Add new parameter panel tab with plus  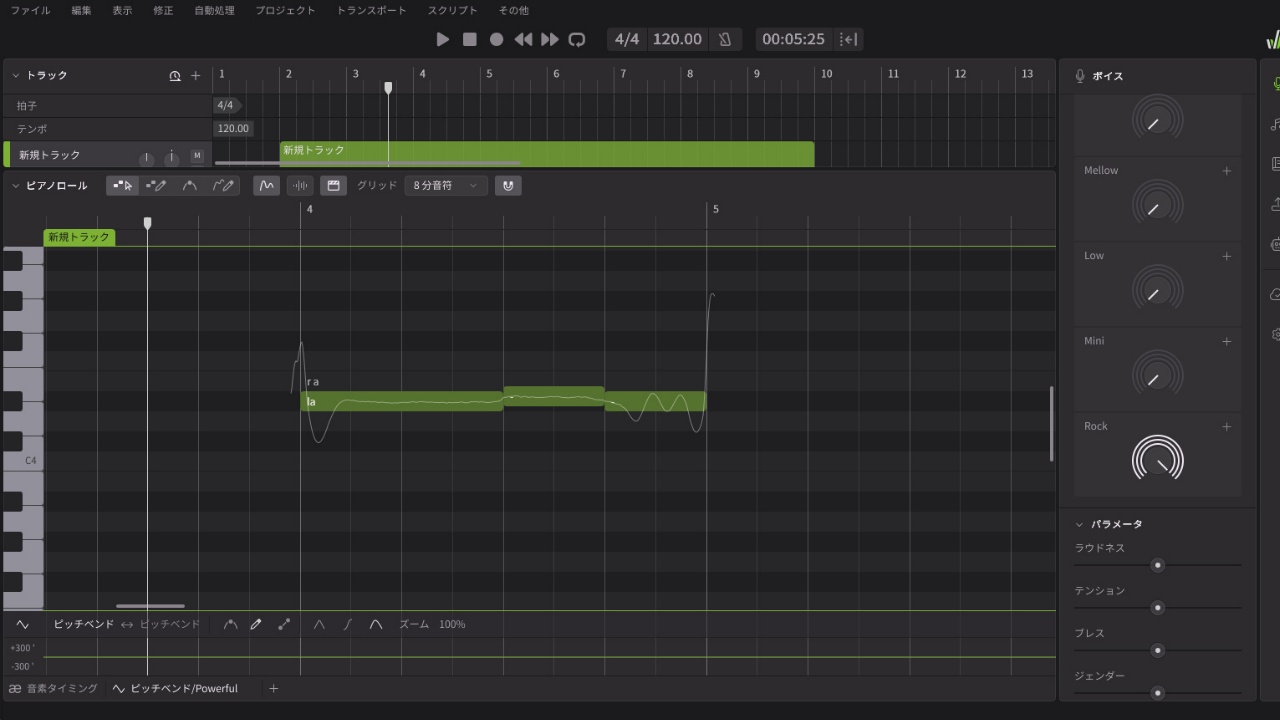click(273, 688)
